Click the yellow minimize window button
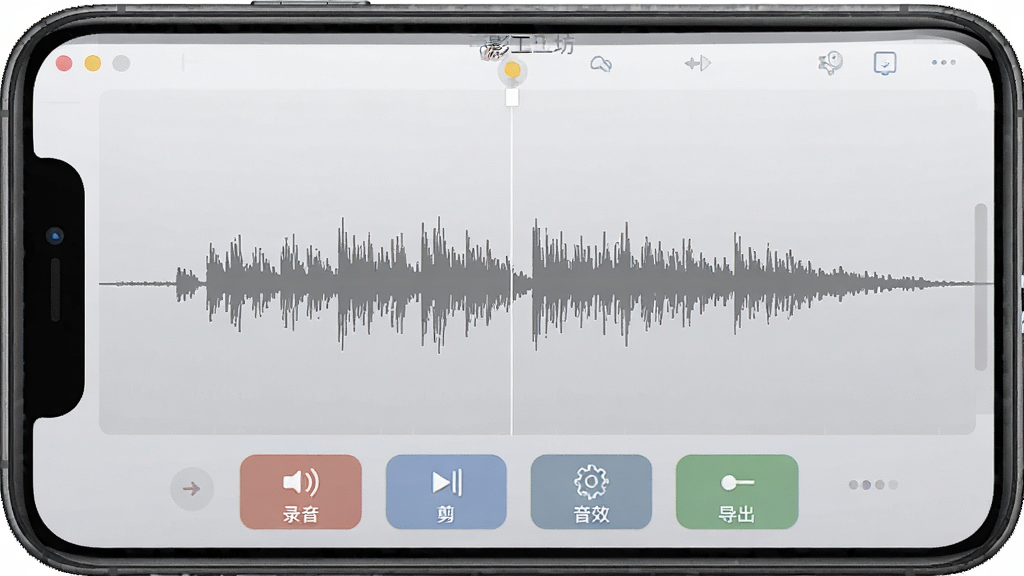The height and width of the screenshot is (576, 1024). (93, 63)
